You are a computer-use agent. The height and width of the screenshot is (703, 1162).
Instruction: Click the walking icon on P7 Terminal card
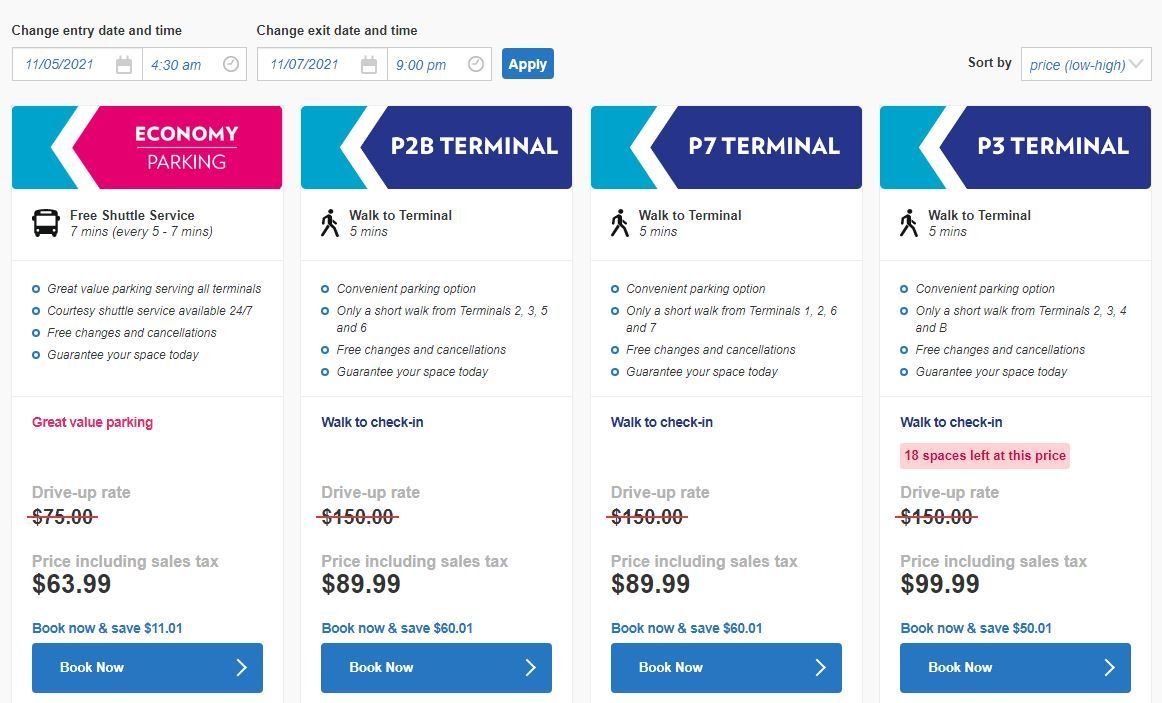(x=619, y=222)
